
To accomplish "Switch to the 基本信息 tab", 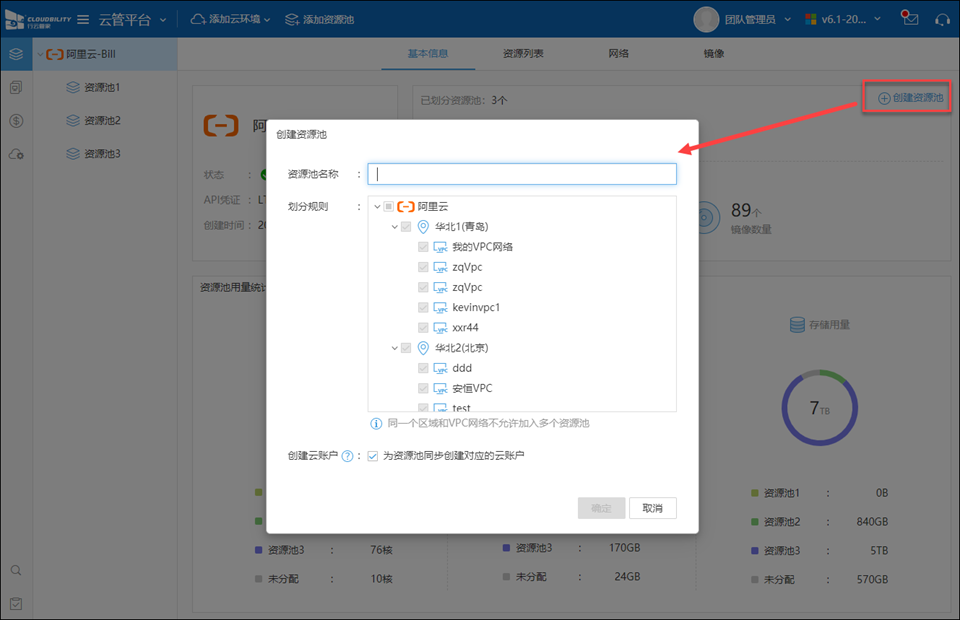I will [x=428, y=53].
